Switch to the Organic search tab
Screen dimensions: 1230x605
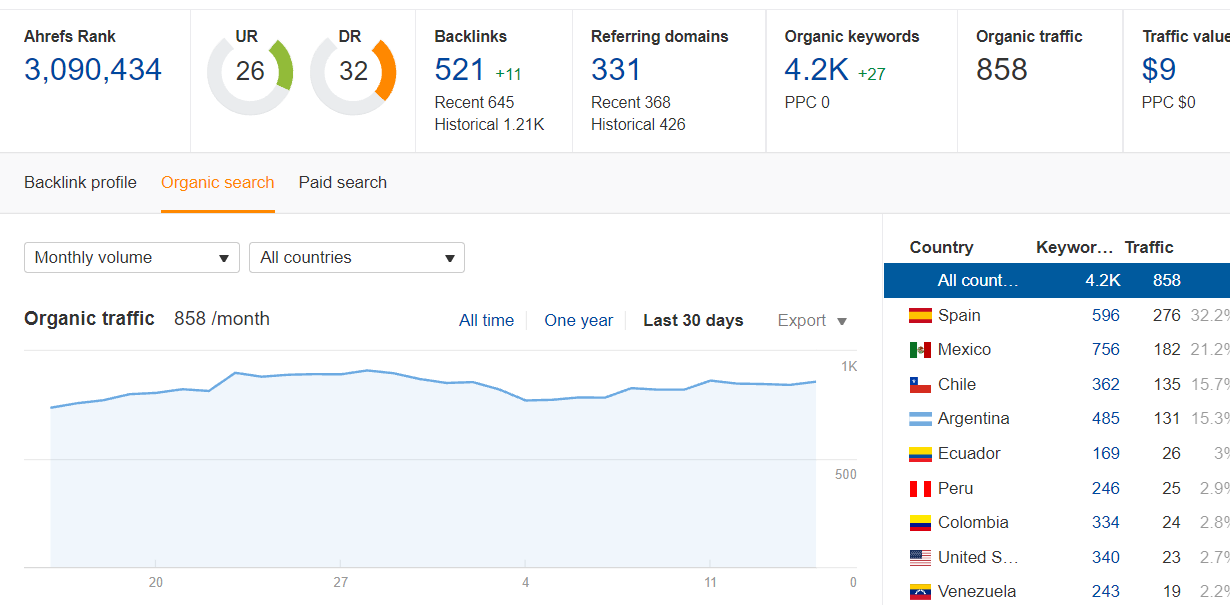pyautogui.click(x=217, y=182)
